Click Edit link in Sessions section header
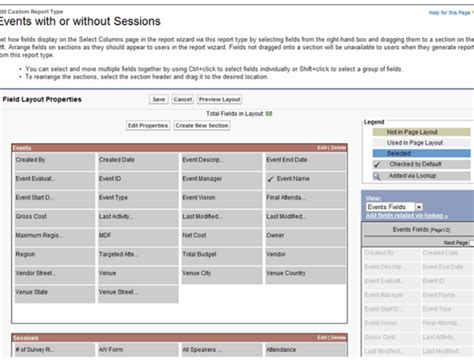Screen dimensions: 474x360 tap(321, 338)
